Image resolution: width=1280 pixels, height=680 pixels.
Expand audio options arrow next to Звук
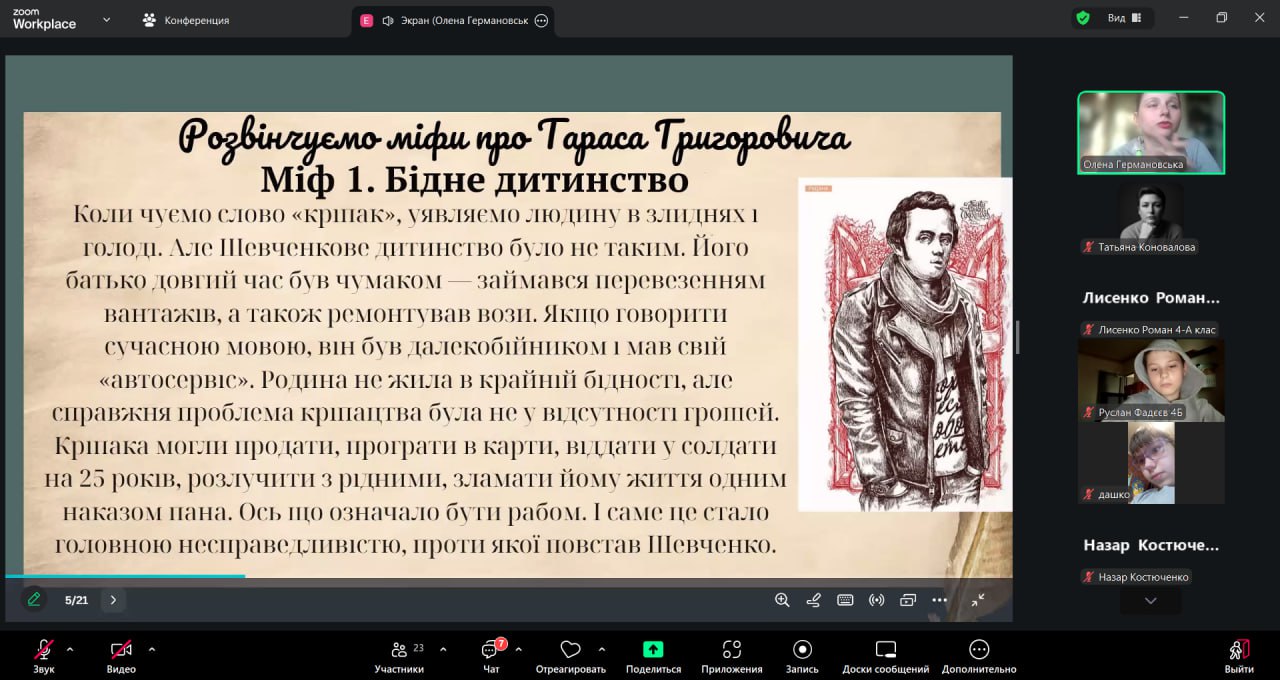point(75,648)
